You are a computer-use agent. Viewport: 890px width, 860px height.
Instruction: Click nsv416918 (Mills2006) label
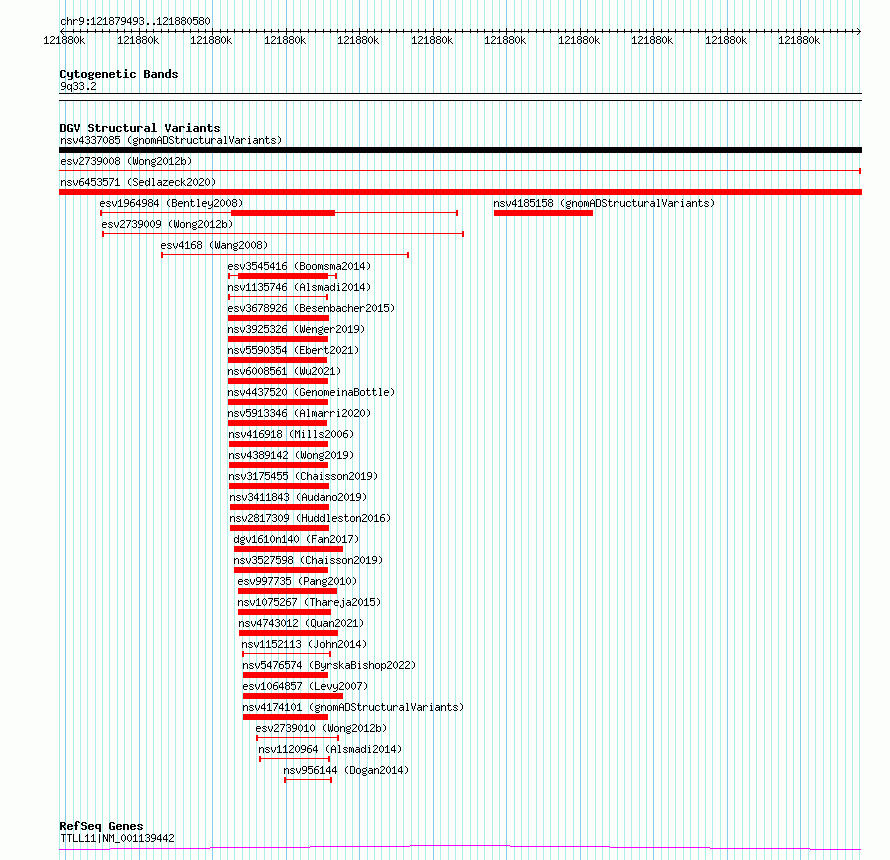[x=291, y=434]
